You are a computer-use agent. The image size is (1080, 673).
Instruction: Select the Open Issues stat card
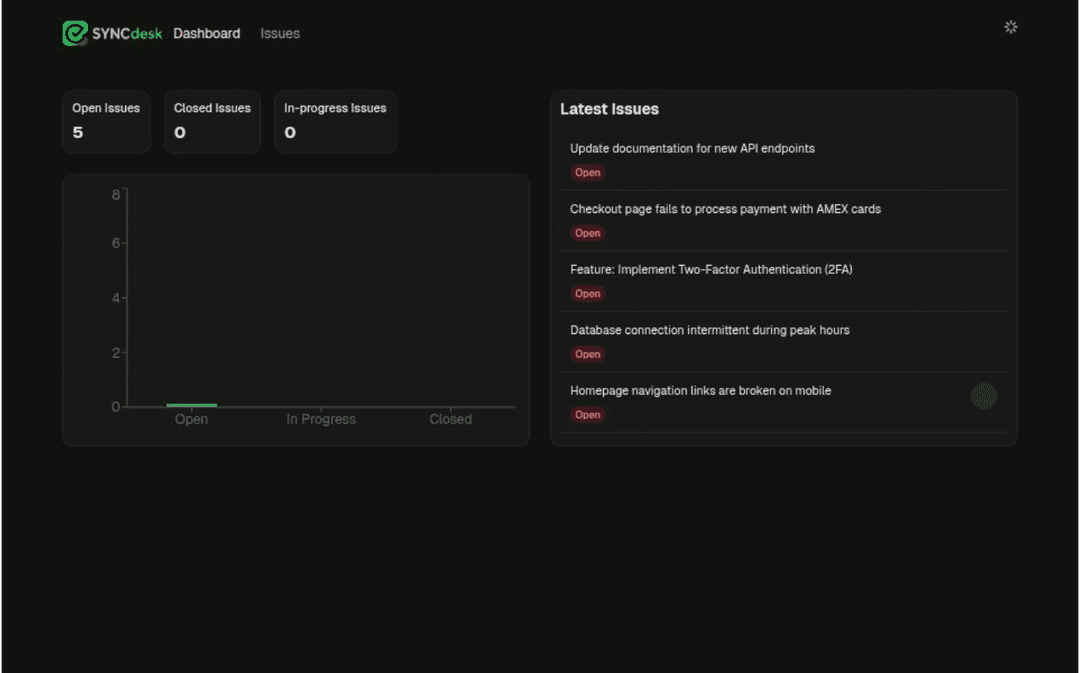[x=106, y=122]
